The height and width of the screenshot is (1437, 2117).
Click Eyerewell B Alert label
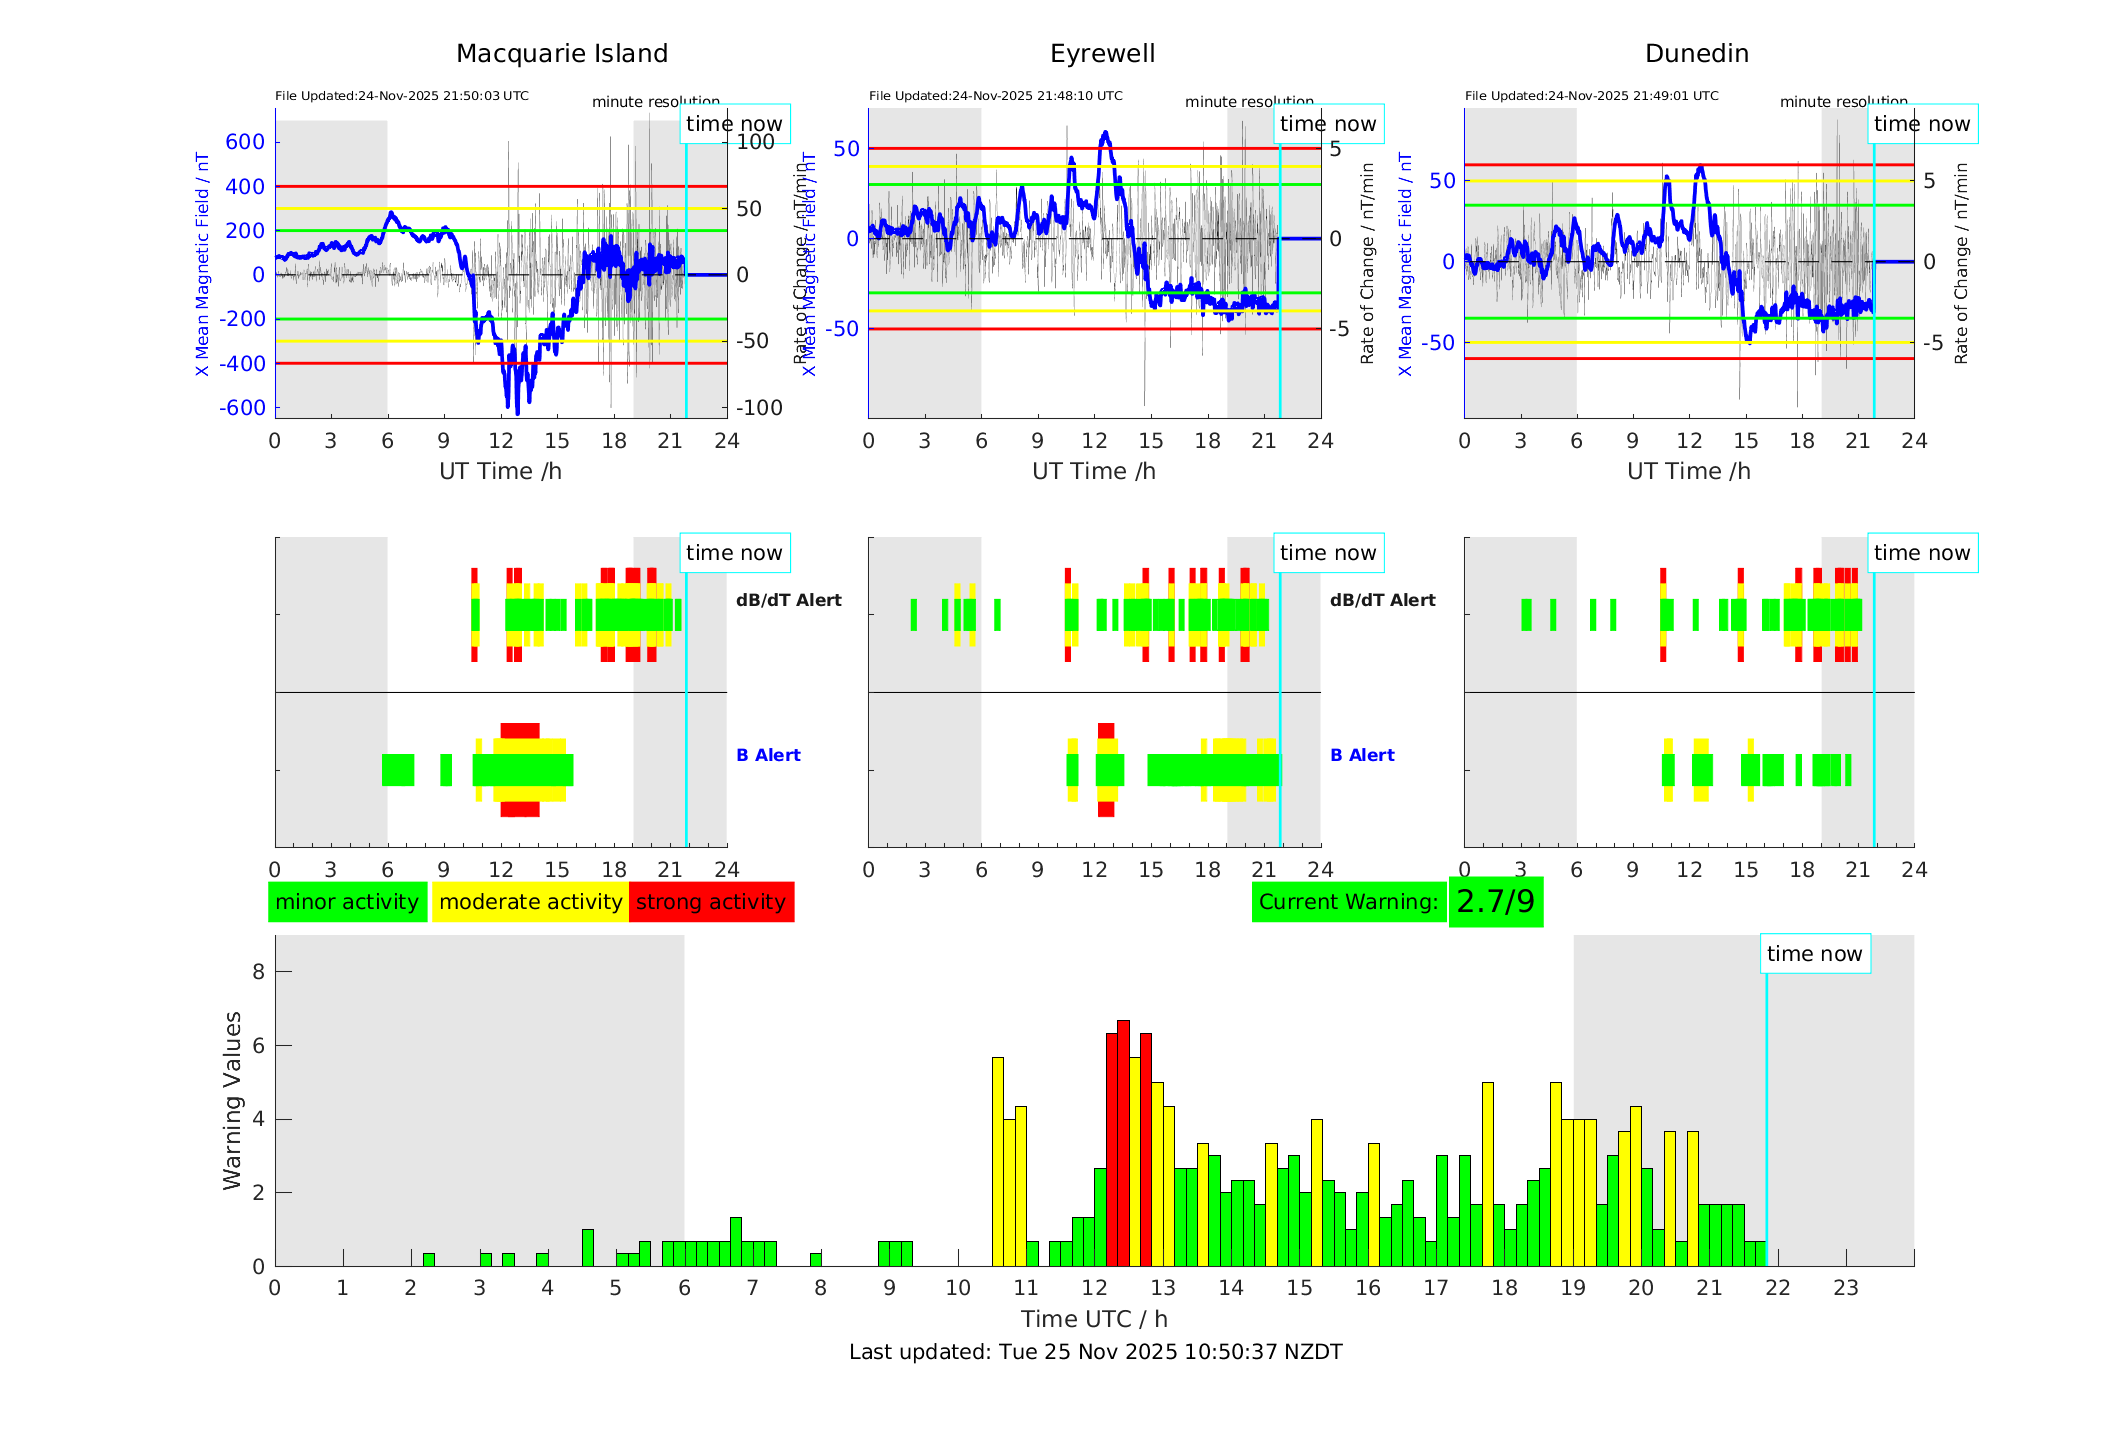tap(1362, 755)
